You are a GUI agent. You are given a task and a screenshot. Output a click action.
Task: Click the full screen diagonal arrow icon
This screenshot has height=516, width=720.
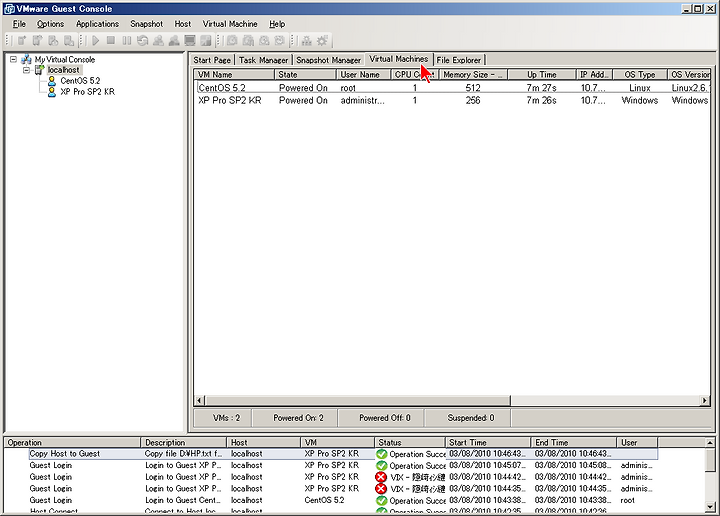tap(206, 40)
